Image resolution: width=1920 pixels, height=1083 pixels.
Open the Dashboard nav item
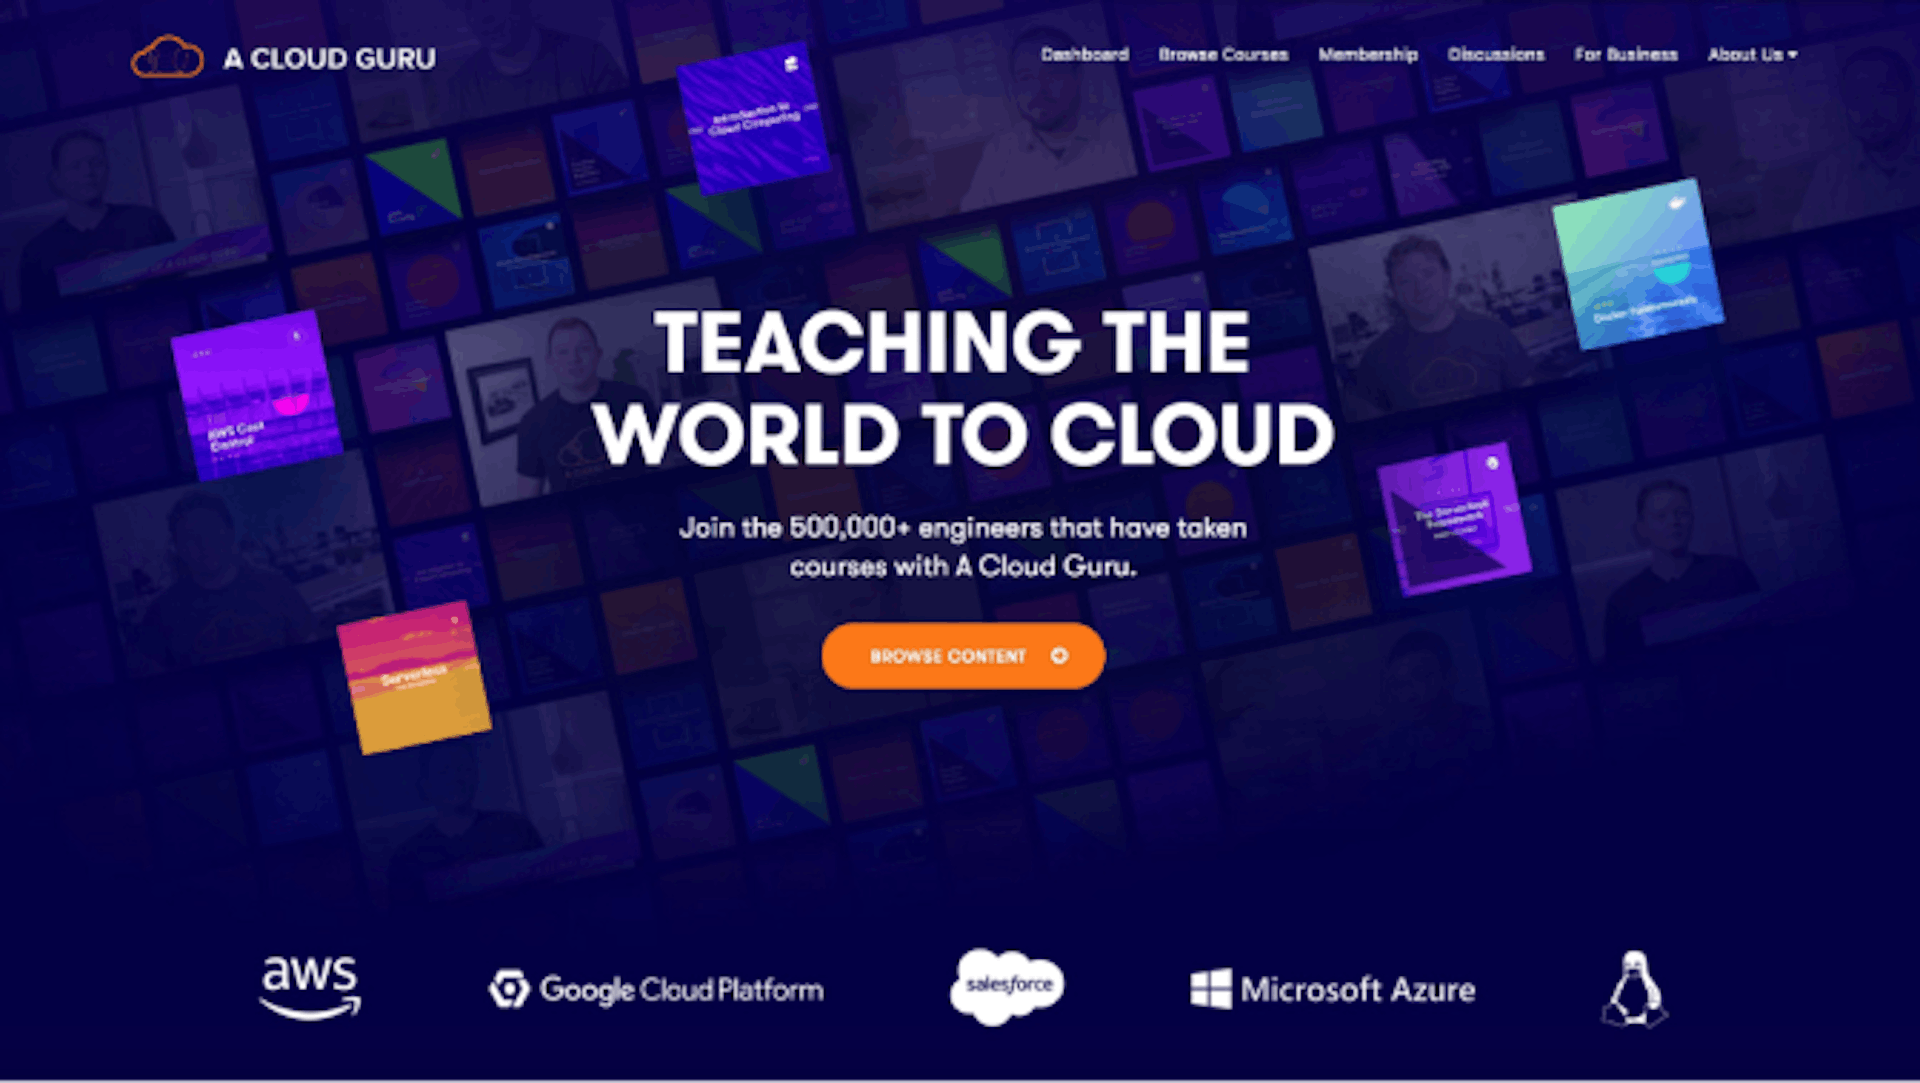click(1084, 54)
